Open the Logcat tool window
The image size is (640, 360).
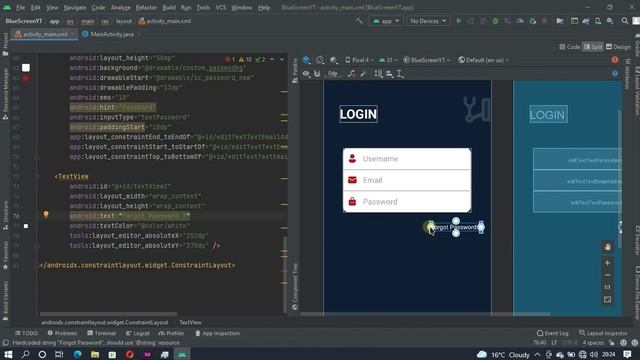point(138,333)
